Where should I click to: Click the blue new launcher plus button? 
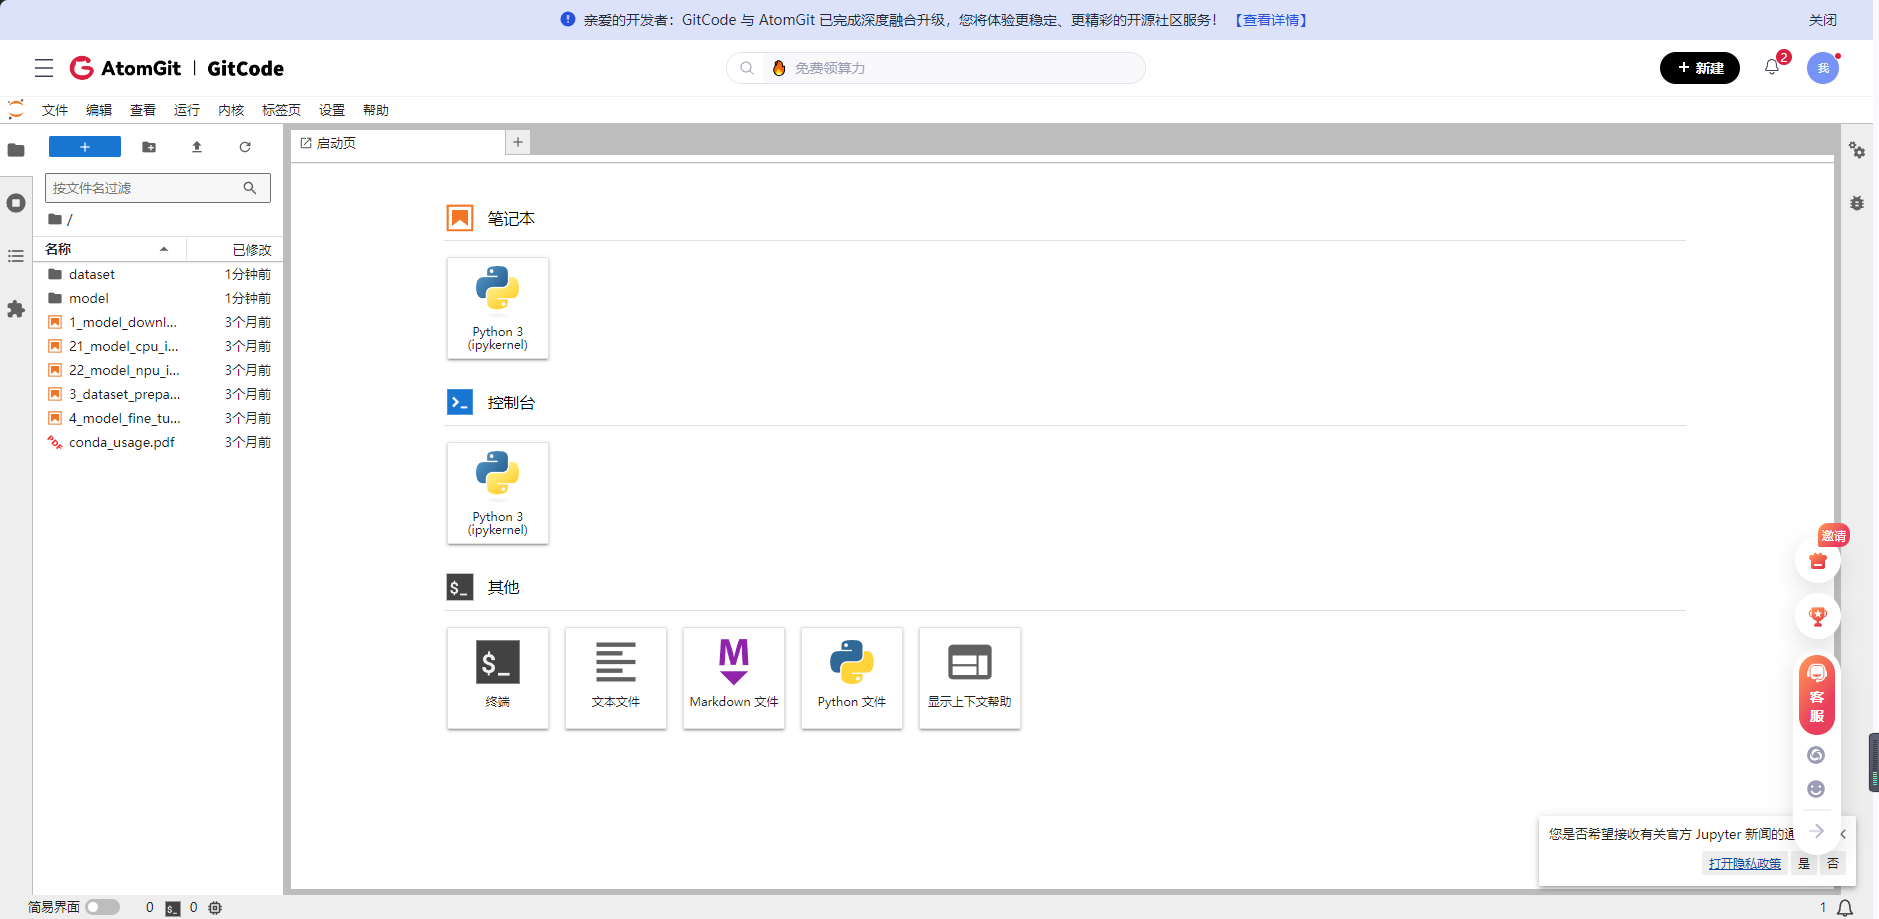pos(85,147)
